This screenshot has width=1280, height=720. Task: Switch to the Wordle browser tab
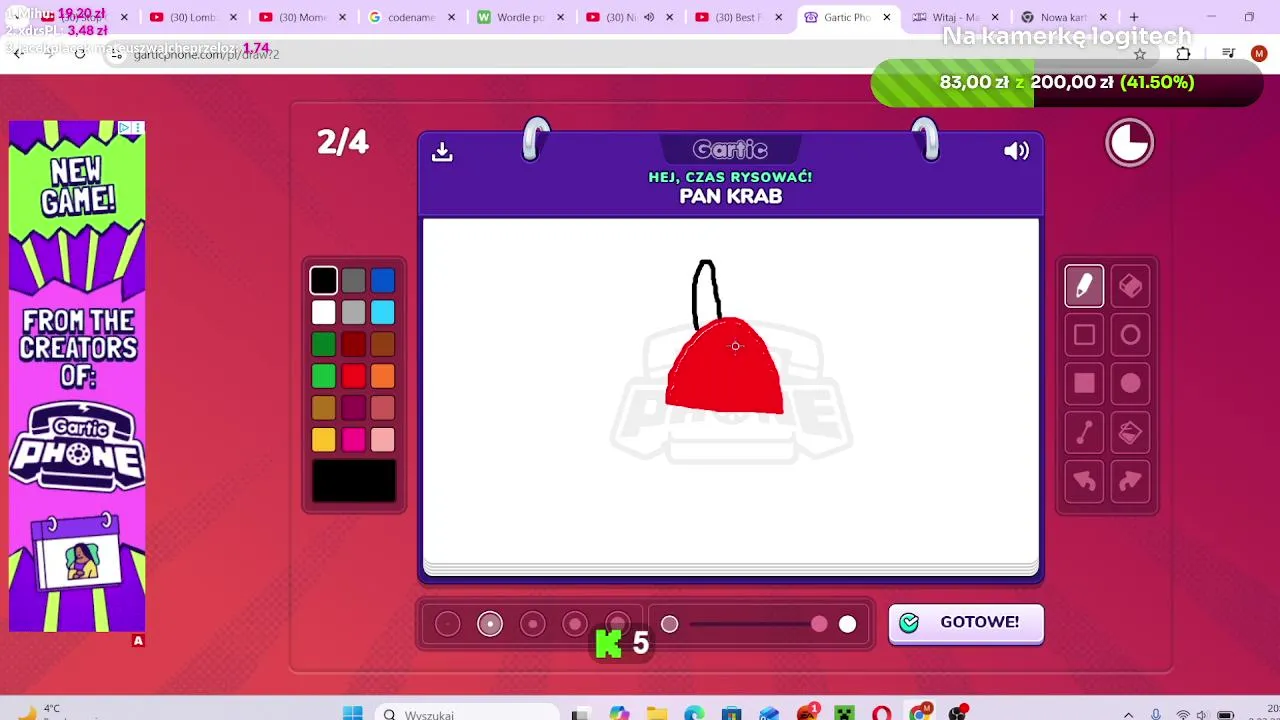521,17
